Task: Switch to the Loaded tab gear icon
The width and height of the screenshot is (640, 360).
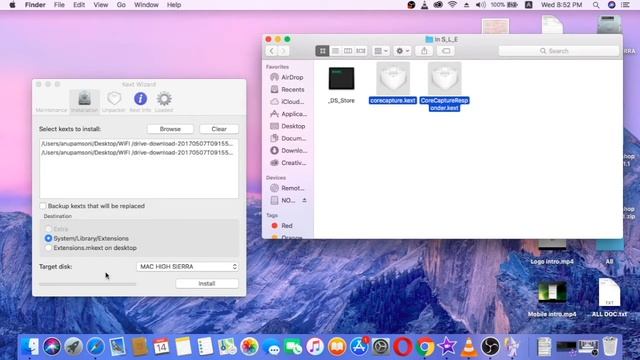Action: tap(164, 102)
